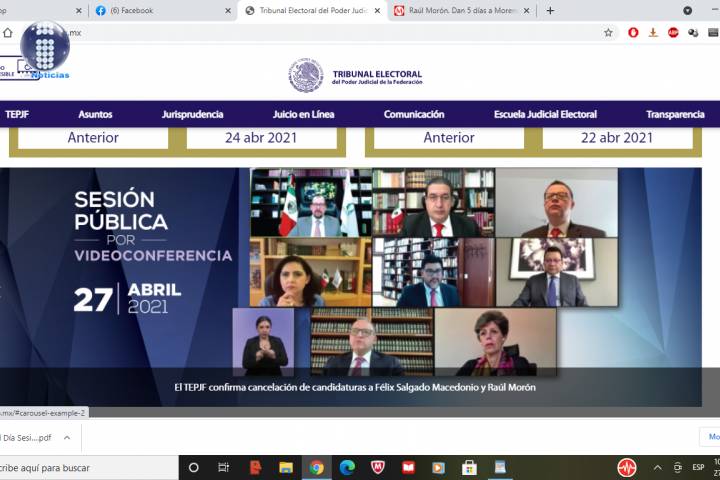Click the Adblock extension icon
Image resolution: width=720 pixels, height=480 pixels.
tap(673, 32)
